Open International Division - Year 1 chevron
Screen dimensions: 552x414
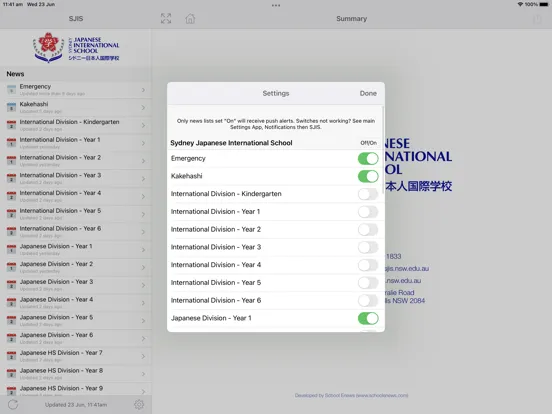[143, 143]
